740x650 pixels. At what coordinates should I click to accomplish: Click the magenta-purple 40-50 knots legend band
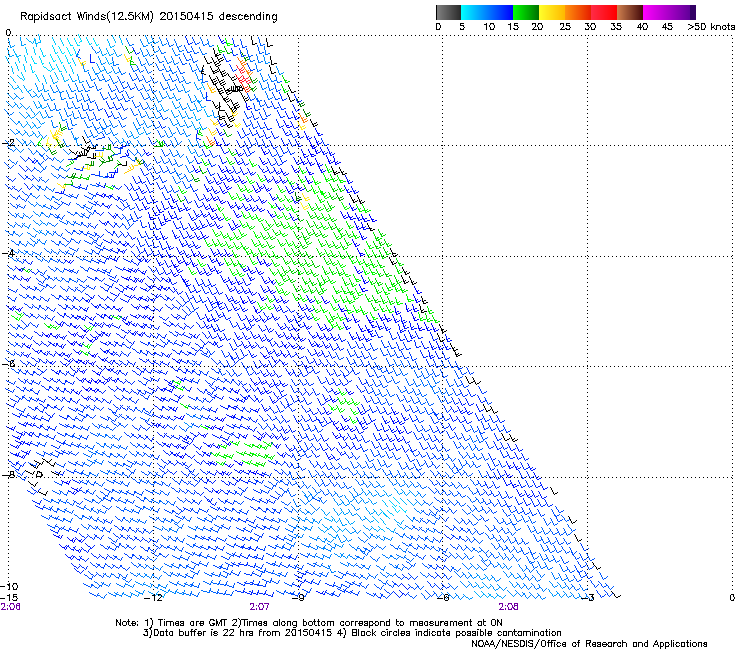[x=669, y=12]
